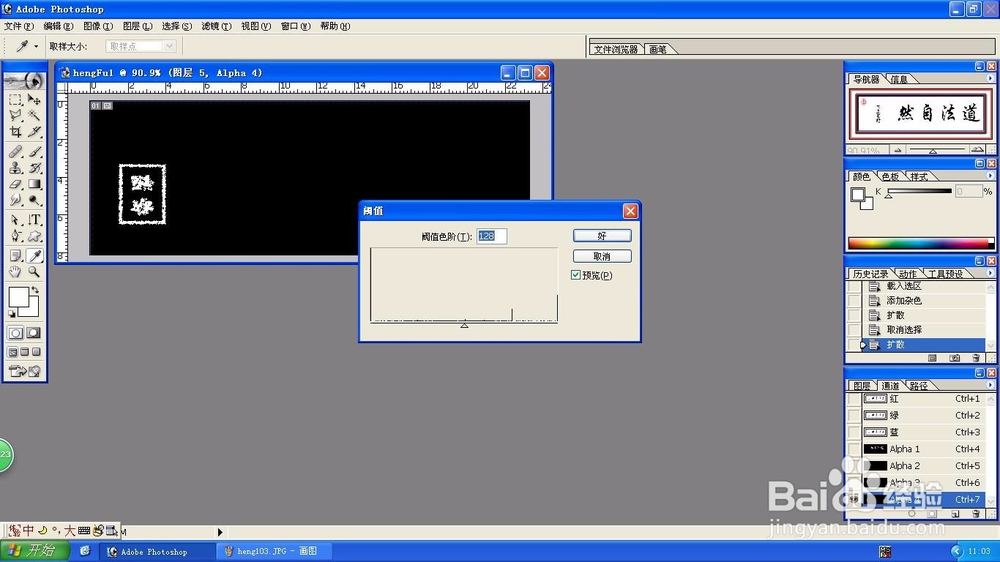Image resolution: width=1000 pixels, height=562 pixels.
Task: Create new document from current state icon
Action: click(932, 359)
